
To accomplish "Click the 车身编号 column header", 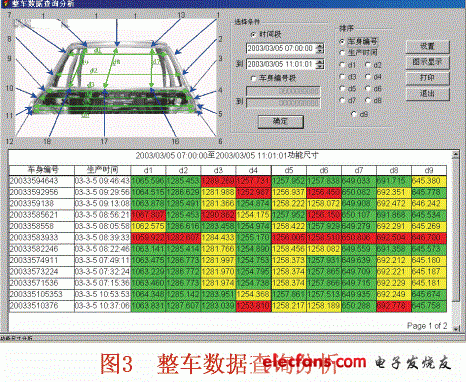I will [42, 170].
